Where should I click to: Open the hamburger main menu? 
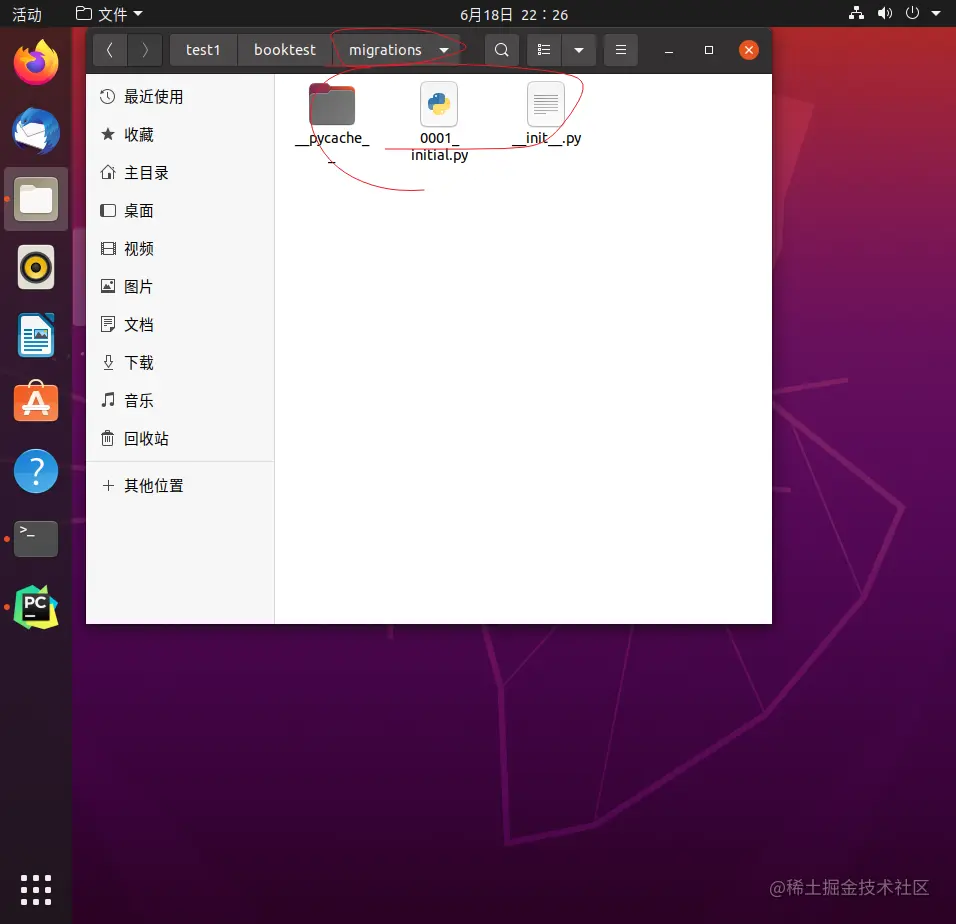(621, 50)
